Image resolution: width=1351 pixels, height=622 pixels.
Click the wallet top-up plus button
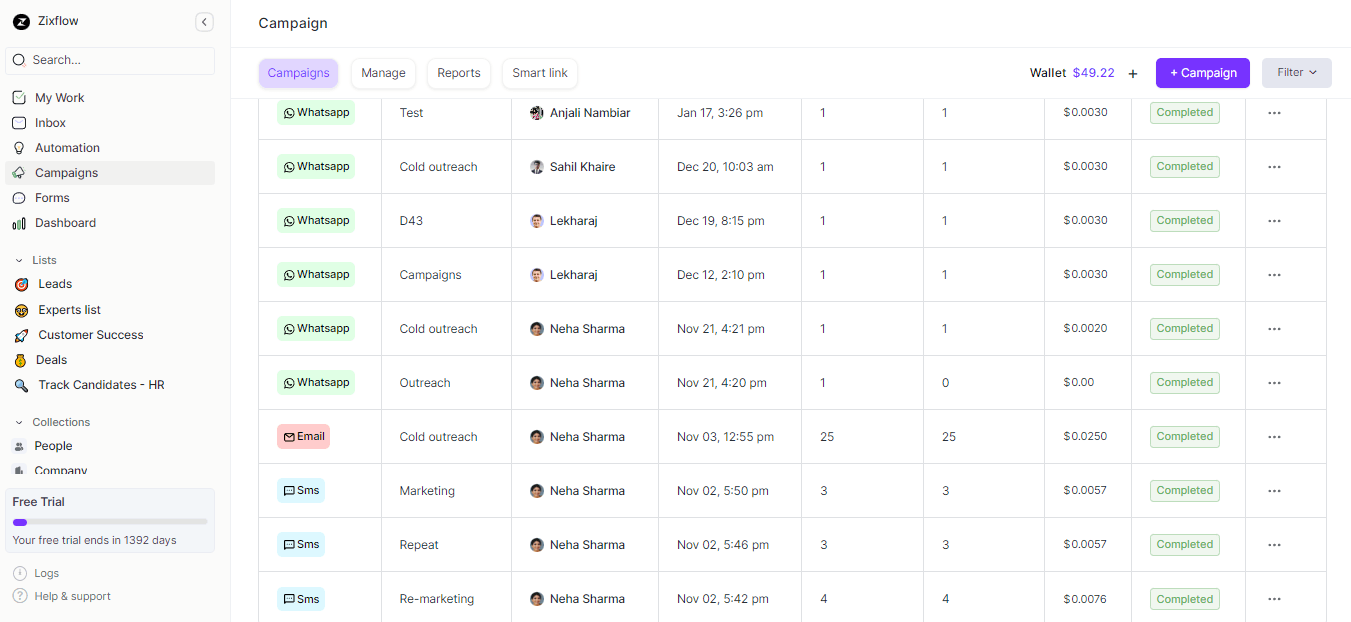[x=1132, y=72]
